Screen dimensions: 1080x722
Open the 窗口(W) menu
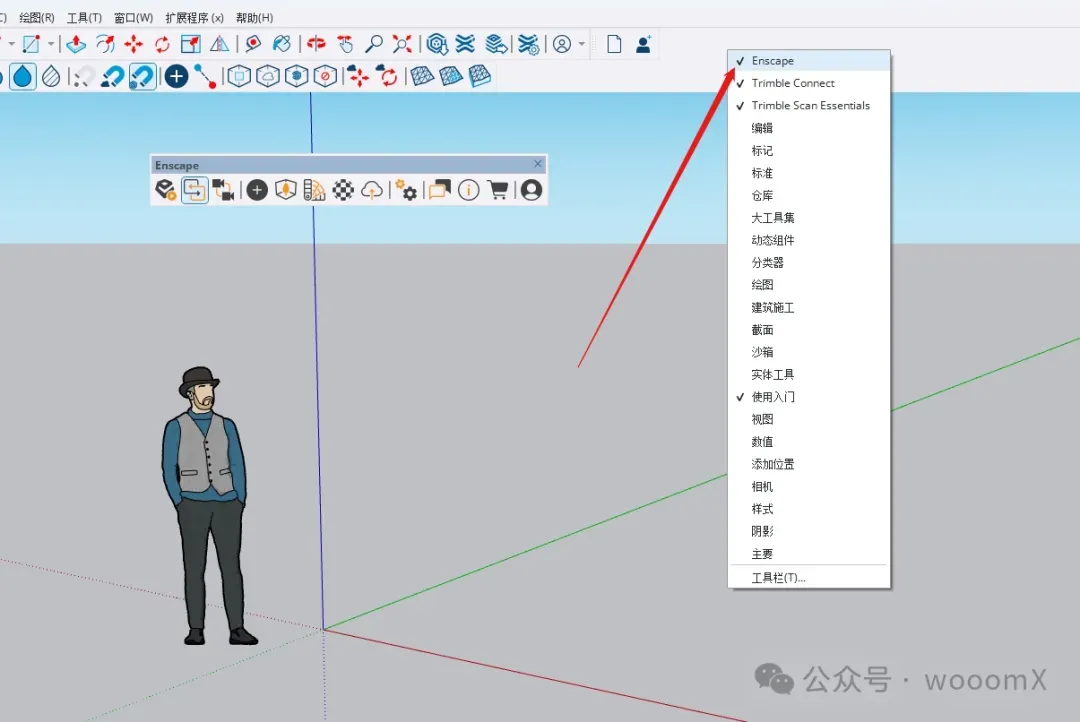click(134, 17)
